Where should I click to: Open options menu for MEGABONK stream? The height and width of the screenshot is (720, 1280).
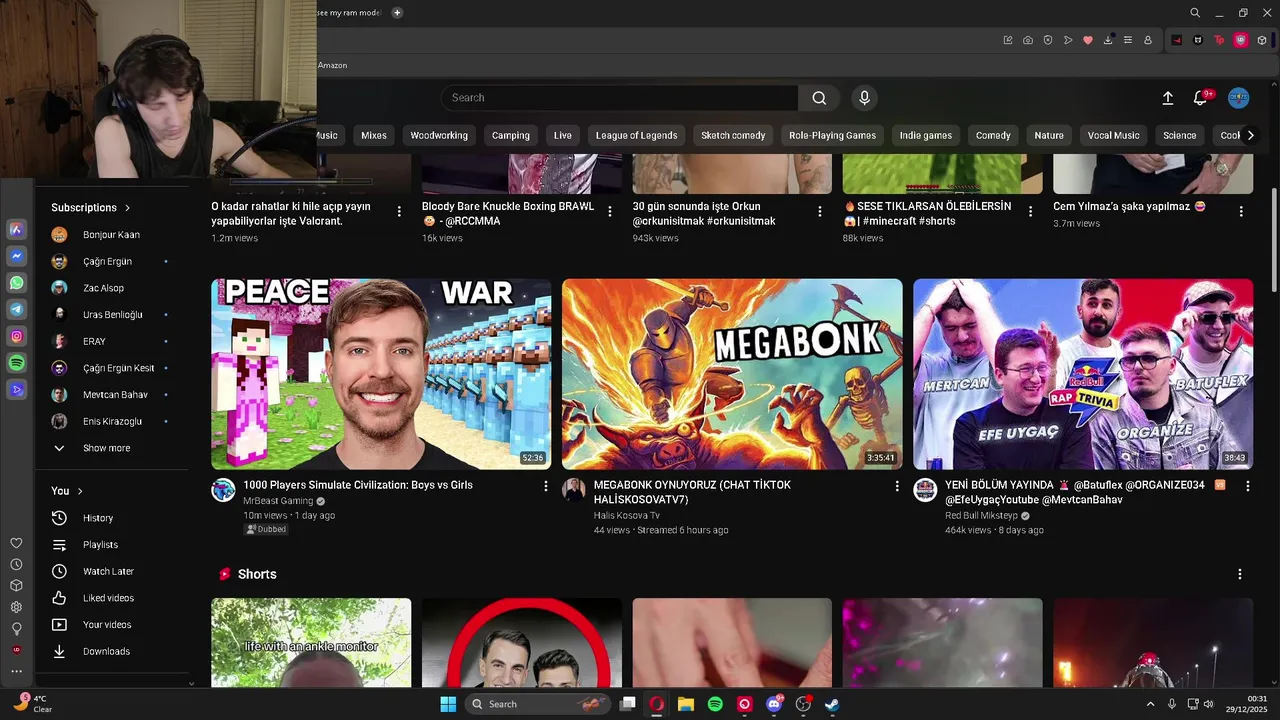pos(897,486)
